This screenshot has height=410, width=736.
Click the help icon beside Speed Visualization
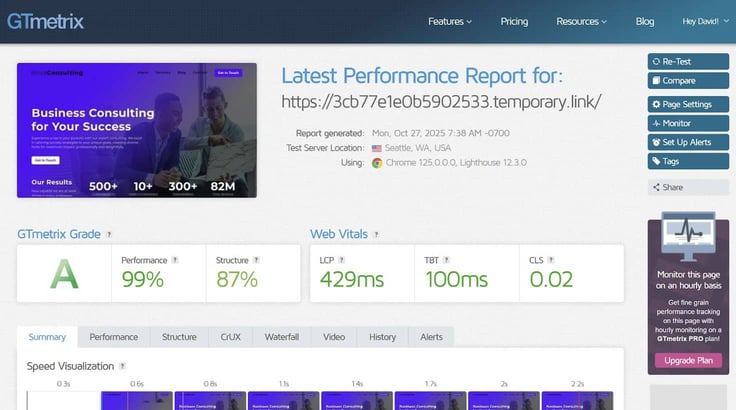point(123,366)
